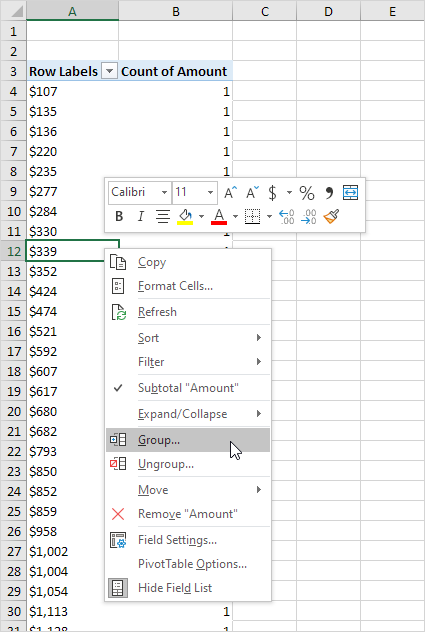Image resolution: width=425 pixels, height=632 pixels.
Task: Toggle the Subtotal "Amount" checkmark option
Action: pyautogui.click(x=188, y=388)
